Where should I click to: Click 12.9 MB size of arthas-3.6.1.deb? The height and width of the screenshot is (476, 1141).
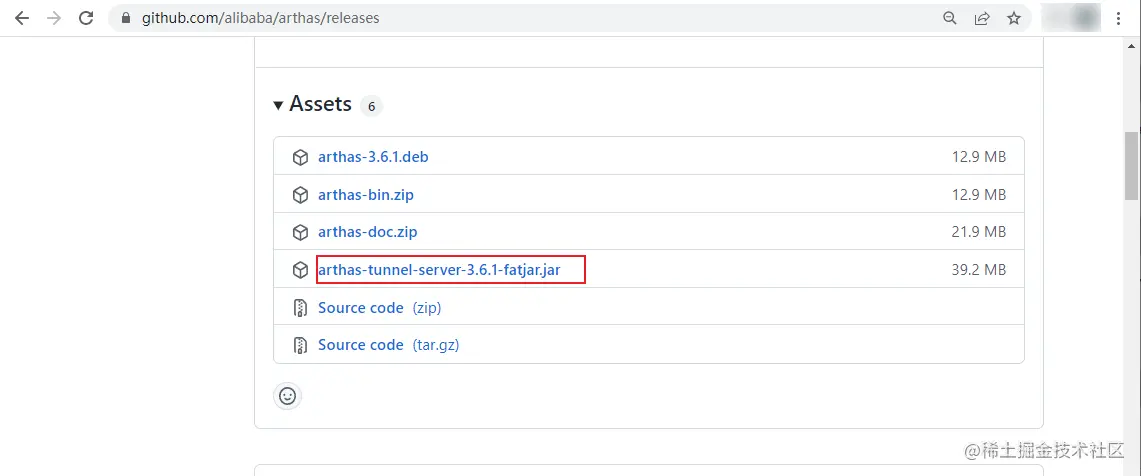pyautogui.click(x=979, y=157)
